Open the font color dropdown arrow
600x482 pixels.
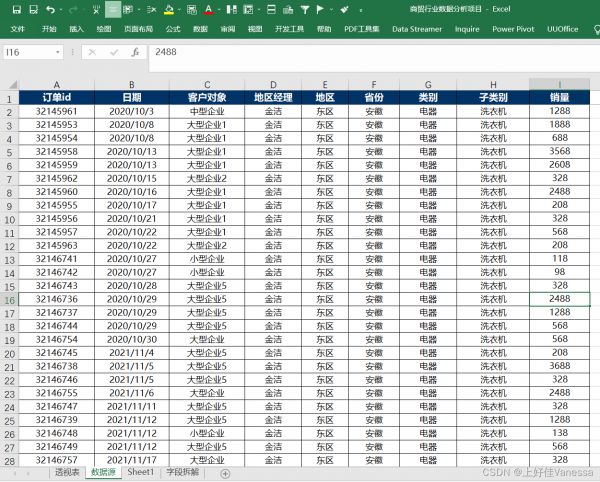coord(219,9)
